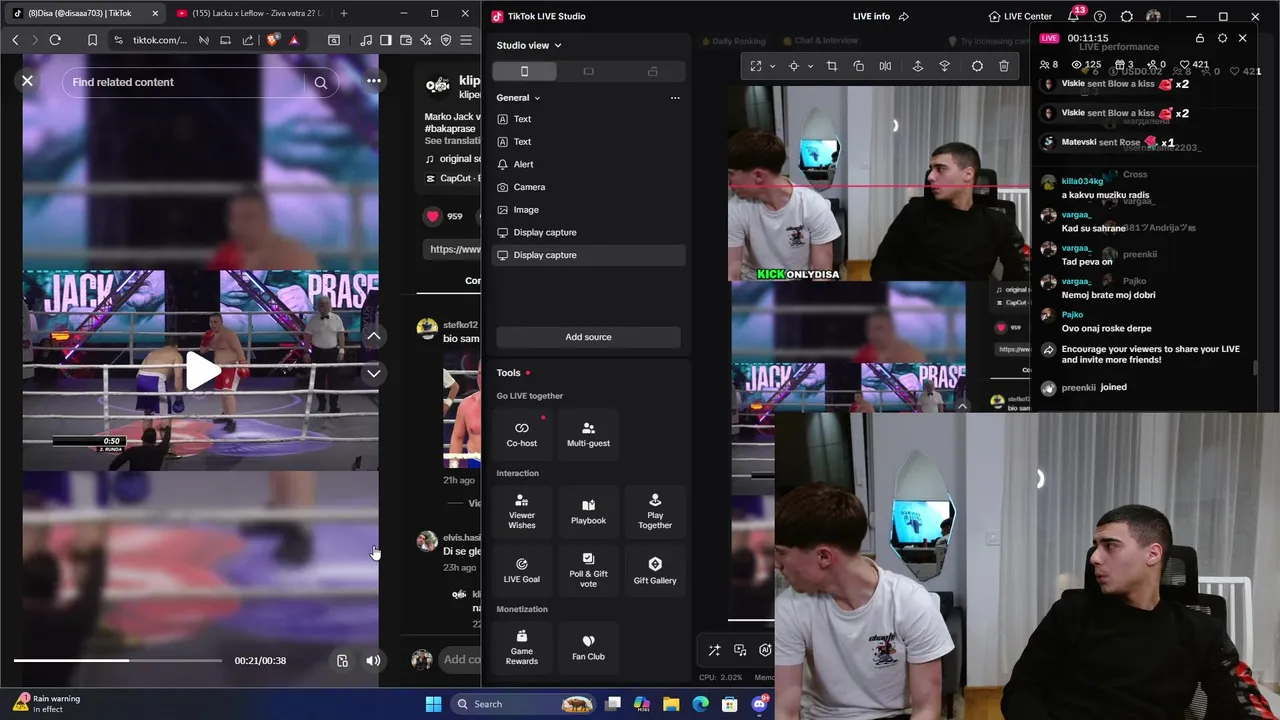Open settings of the LIVE performance overlay
This screenshot has height=720, width=1280.
pos(1222,38)
